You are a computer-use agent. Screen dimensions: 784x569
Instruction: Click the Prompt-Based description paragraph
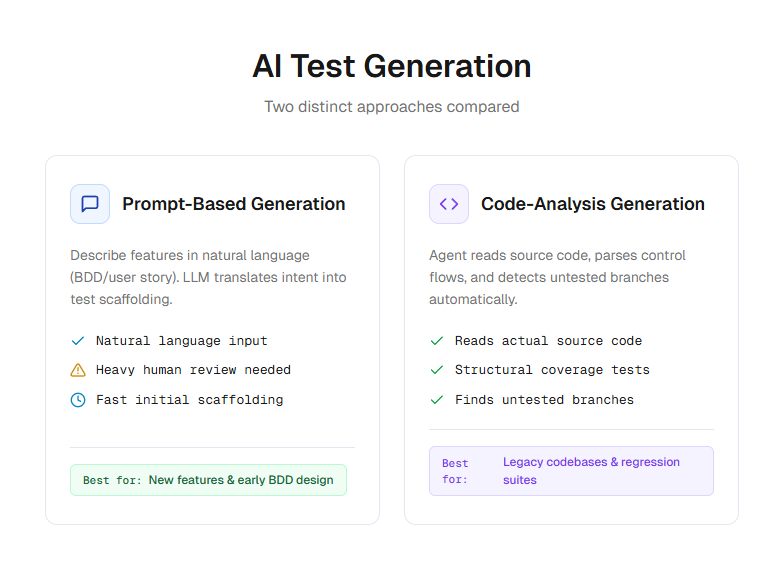[x=208, y=277]
